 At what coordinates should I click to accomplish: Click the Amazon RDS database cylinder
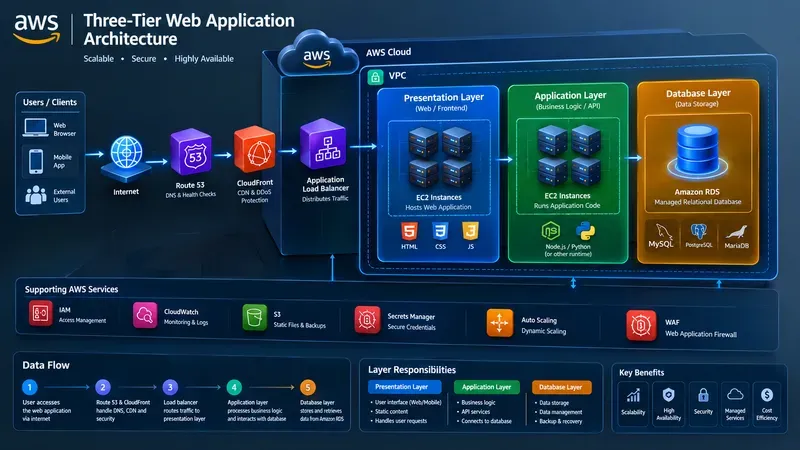[x=697, y=150]
